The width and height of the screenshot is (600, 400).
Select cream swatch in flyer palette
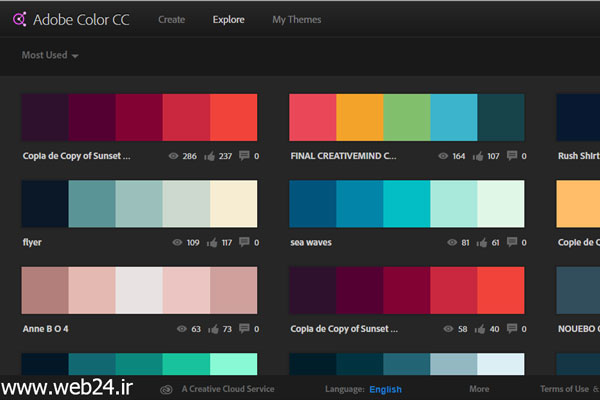pyautogui.click(x=233, y=204)
